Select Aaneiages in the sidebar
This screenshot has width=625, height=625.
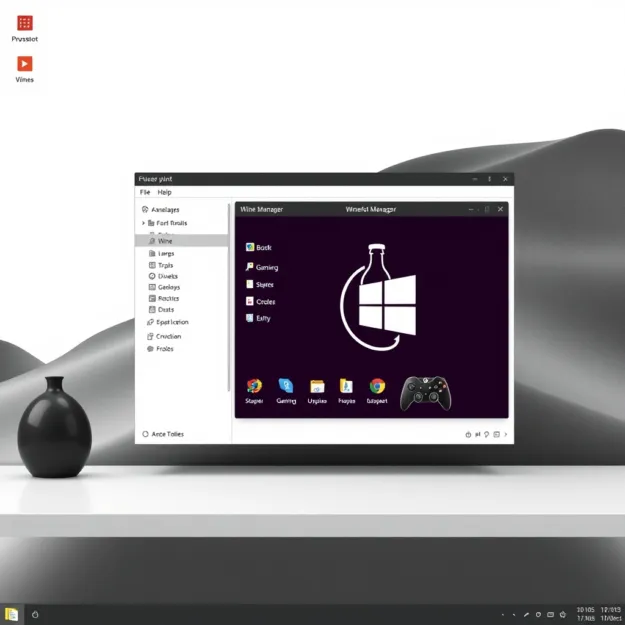161,209
